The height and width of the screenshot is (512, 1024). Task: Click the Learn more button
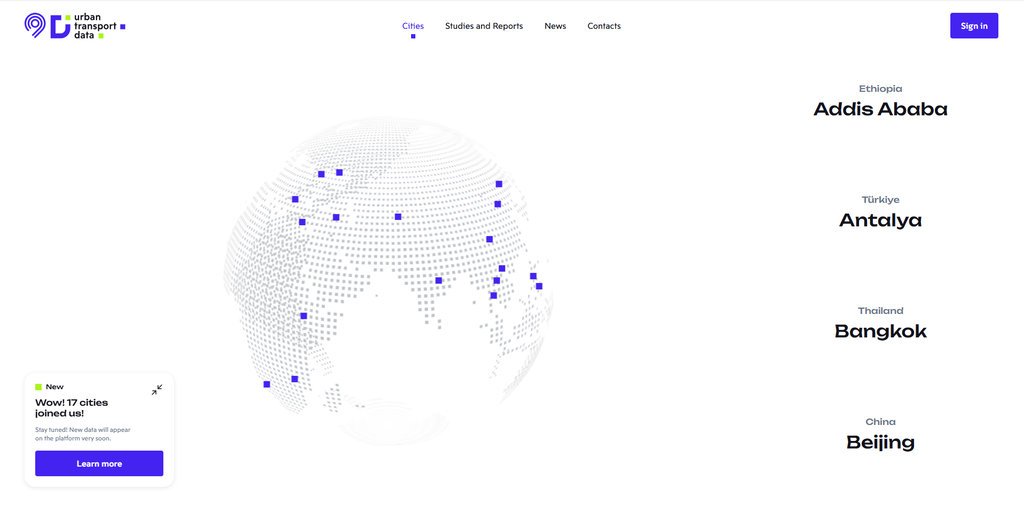[99, 464]
